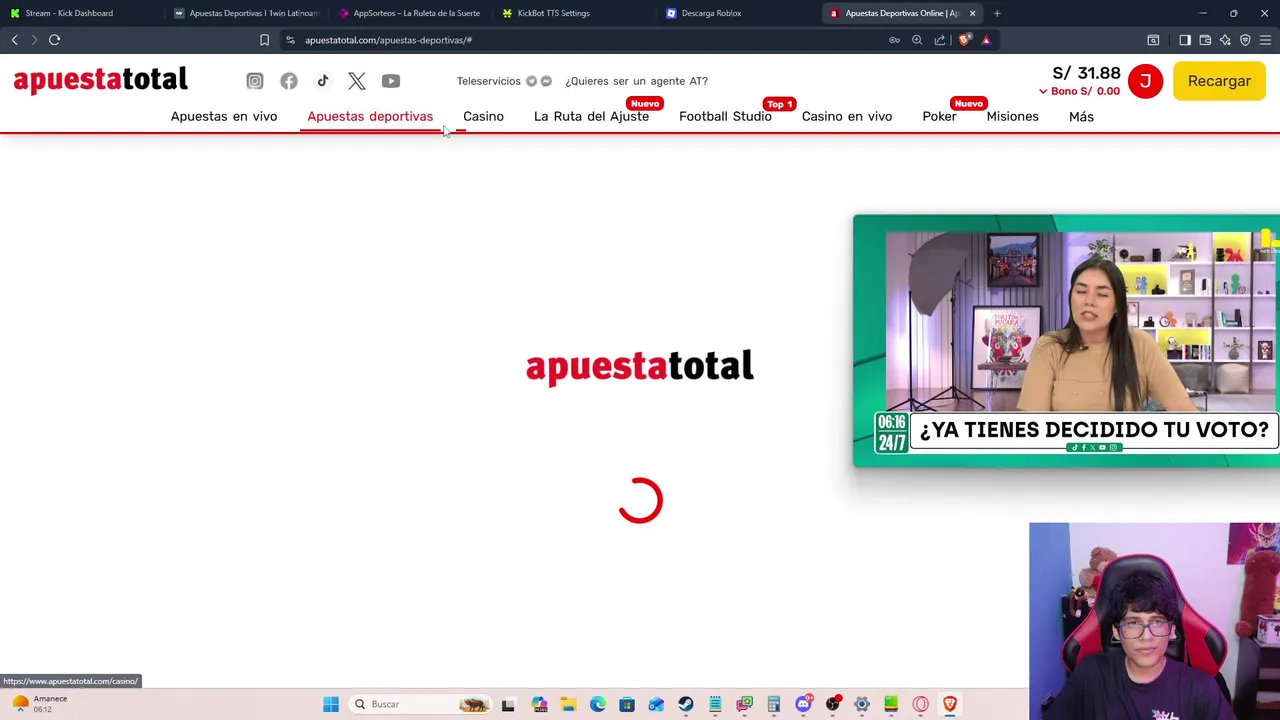This screenshot has height=720, width=1280.
Task: Open Brave Shields lion icon
Action: [964, 40]
